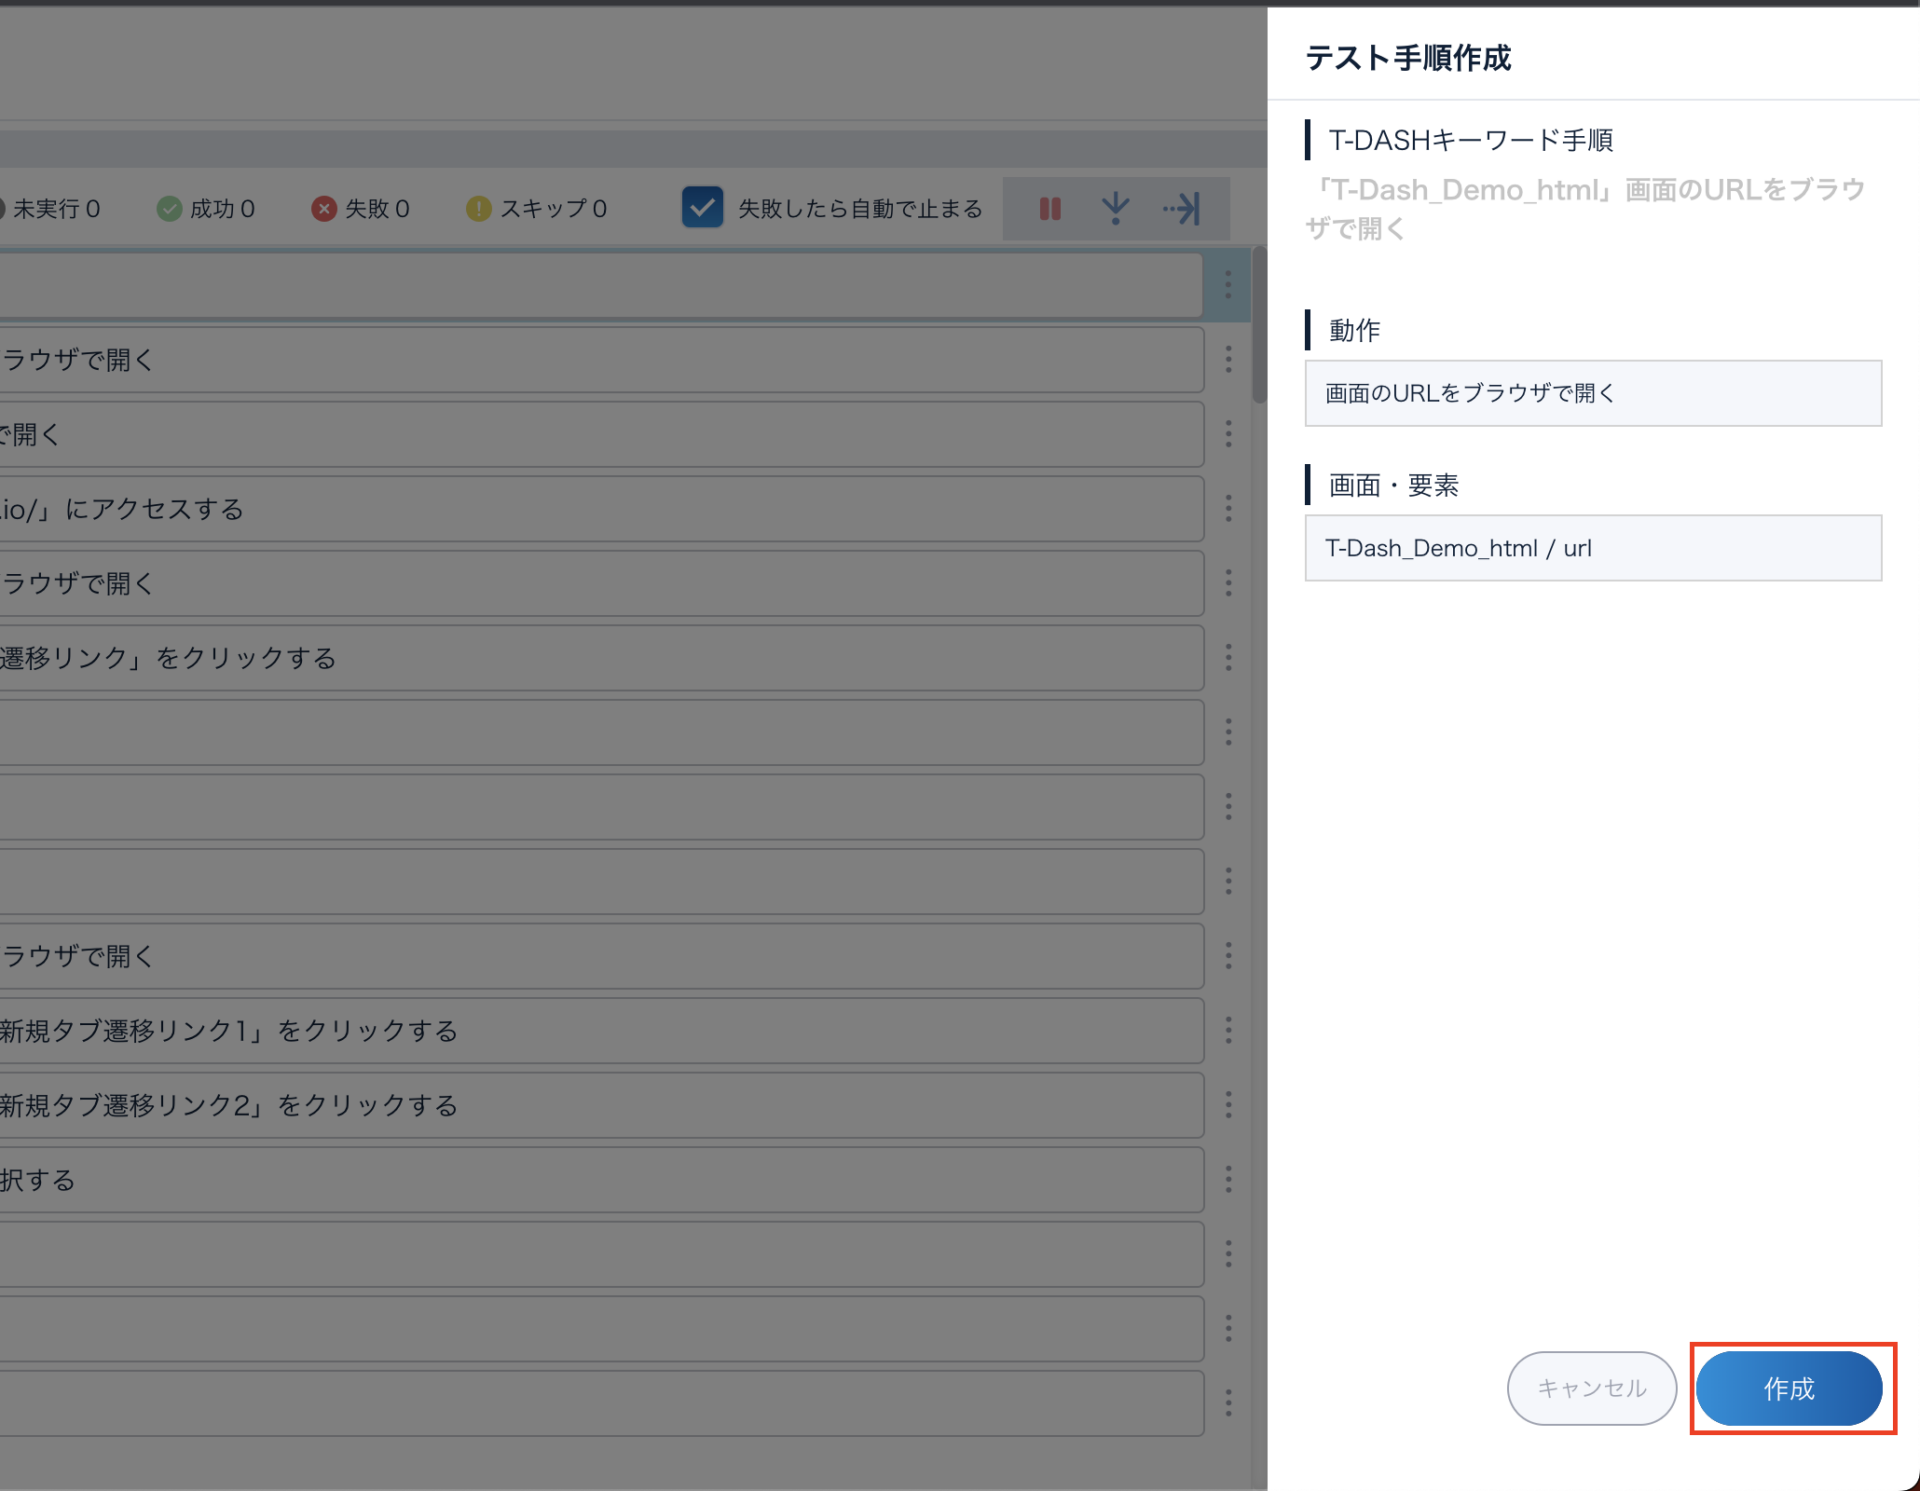Click the red pause execution icon
Image resolution: width=1920 pixels, height=1491 pixels.
(x=1049, y=209)
